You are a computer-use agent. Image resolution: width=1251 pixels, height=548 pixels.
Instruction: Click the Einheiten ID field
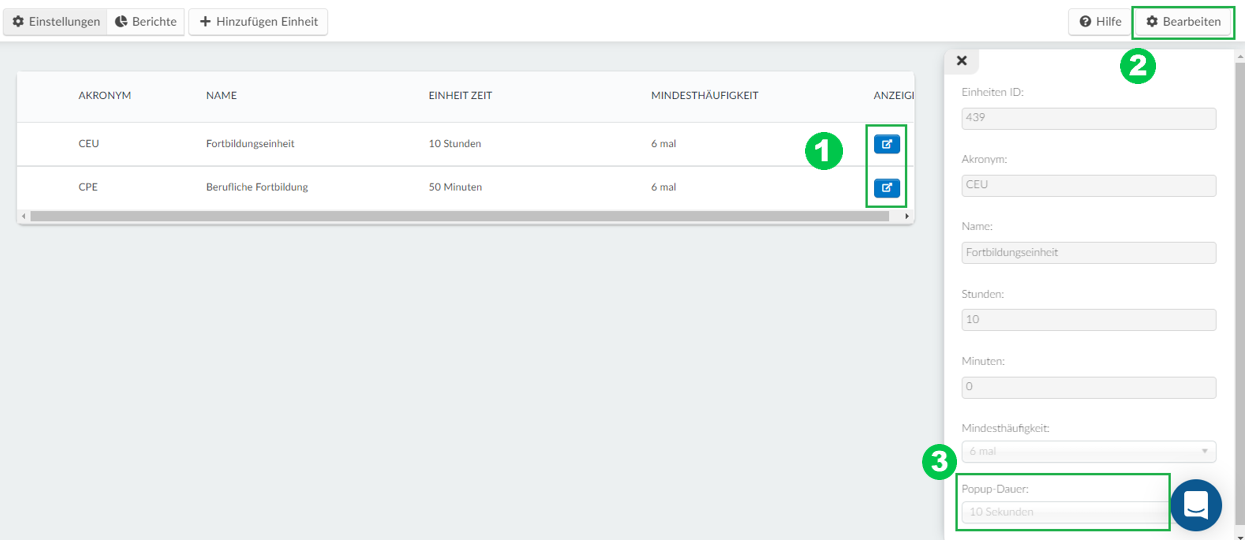point(1088,118)
